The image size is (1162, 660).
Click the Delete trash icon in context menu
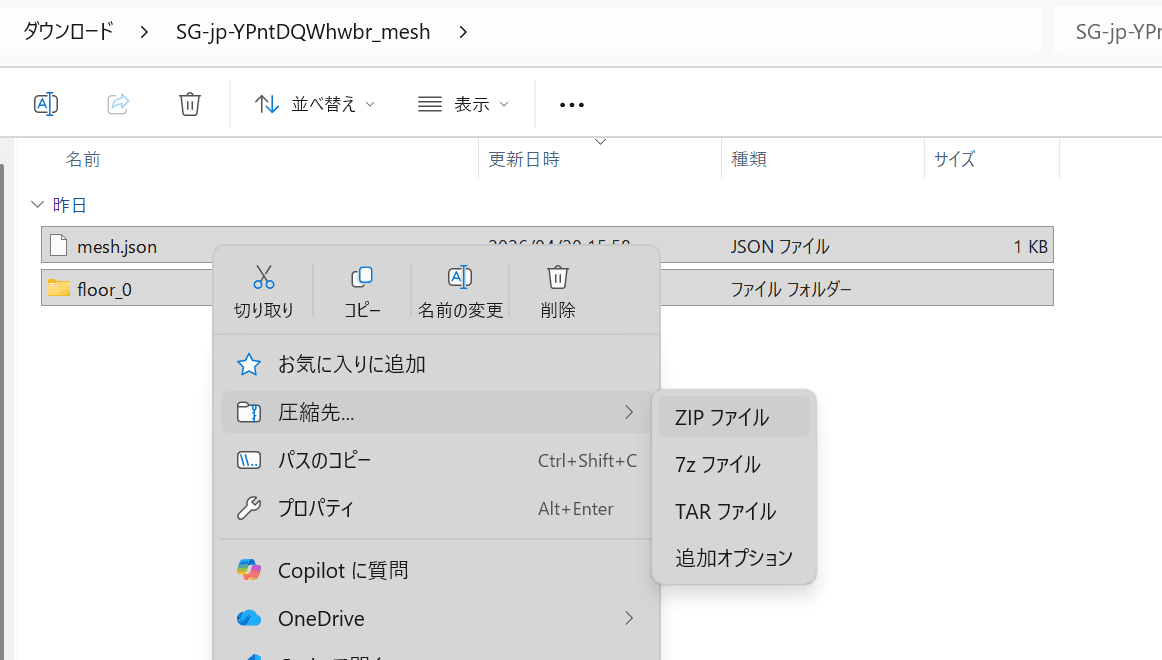558,277
